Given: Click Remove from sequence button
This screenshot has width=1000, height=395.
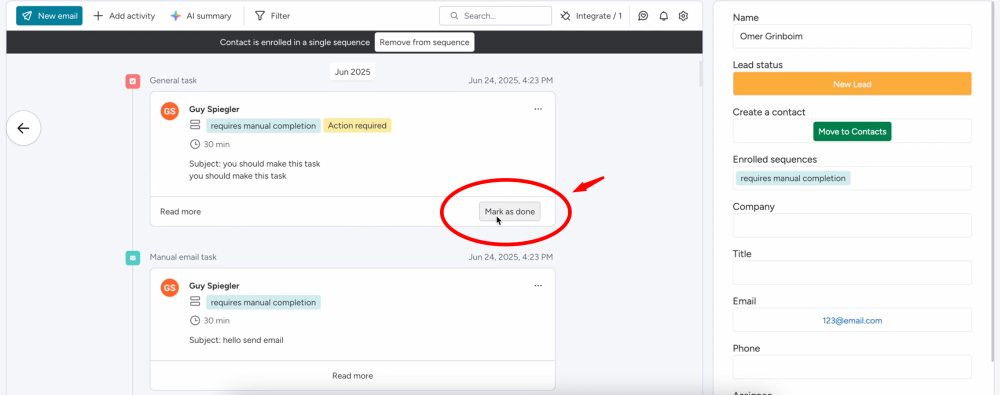Looking at the screenshot, I should [x=425, y=42].
